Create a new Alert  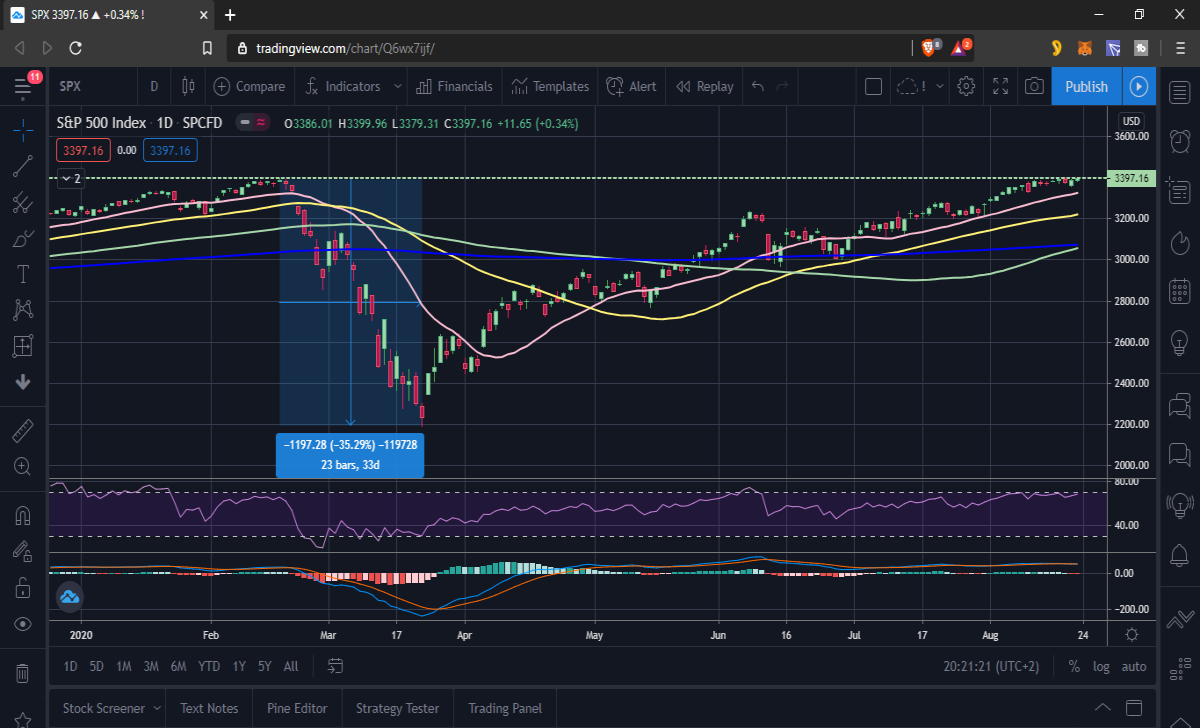[631, 87]
